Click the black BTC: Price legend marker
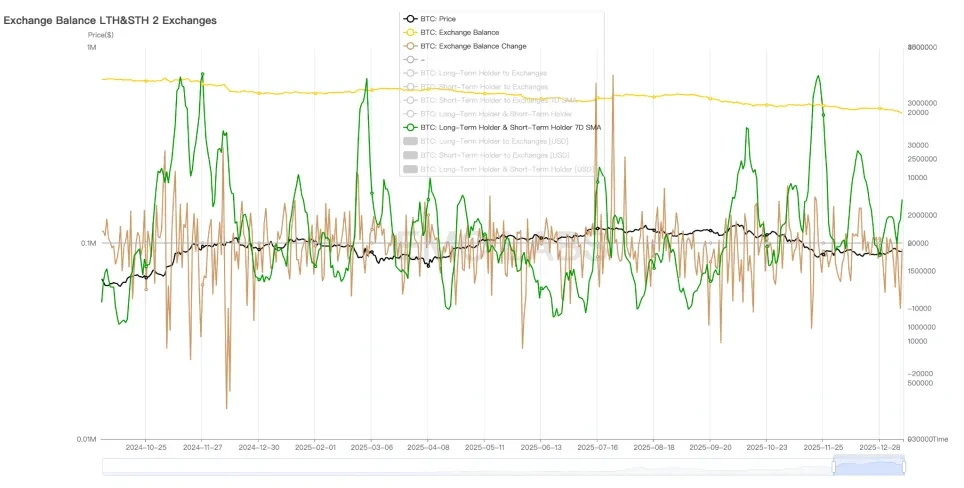Image resolution: width=964 pixels, height=488 pixels. point(410,19)
